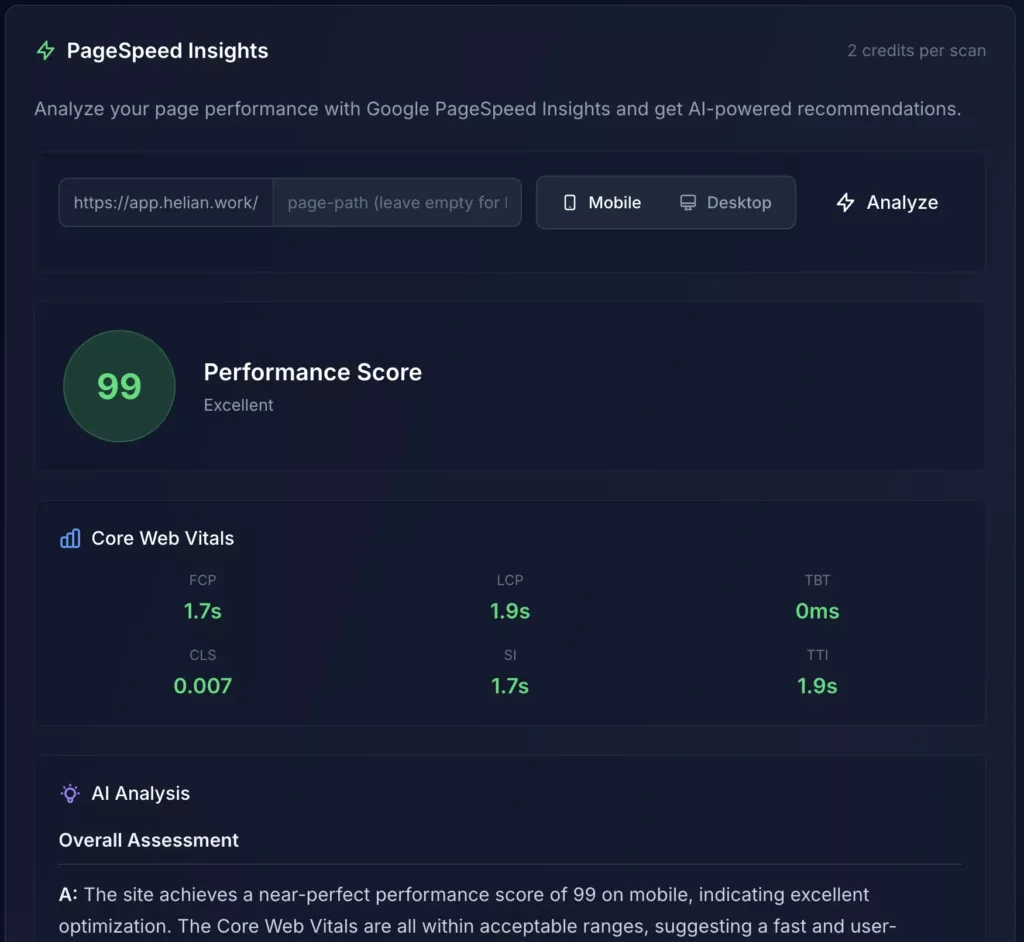The width and height of the screenshot is (1024, 942).
Task: Click the SI 1.7s metric
Action: [510, 686]
